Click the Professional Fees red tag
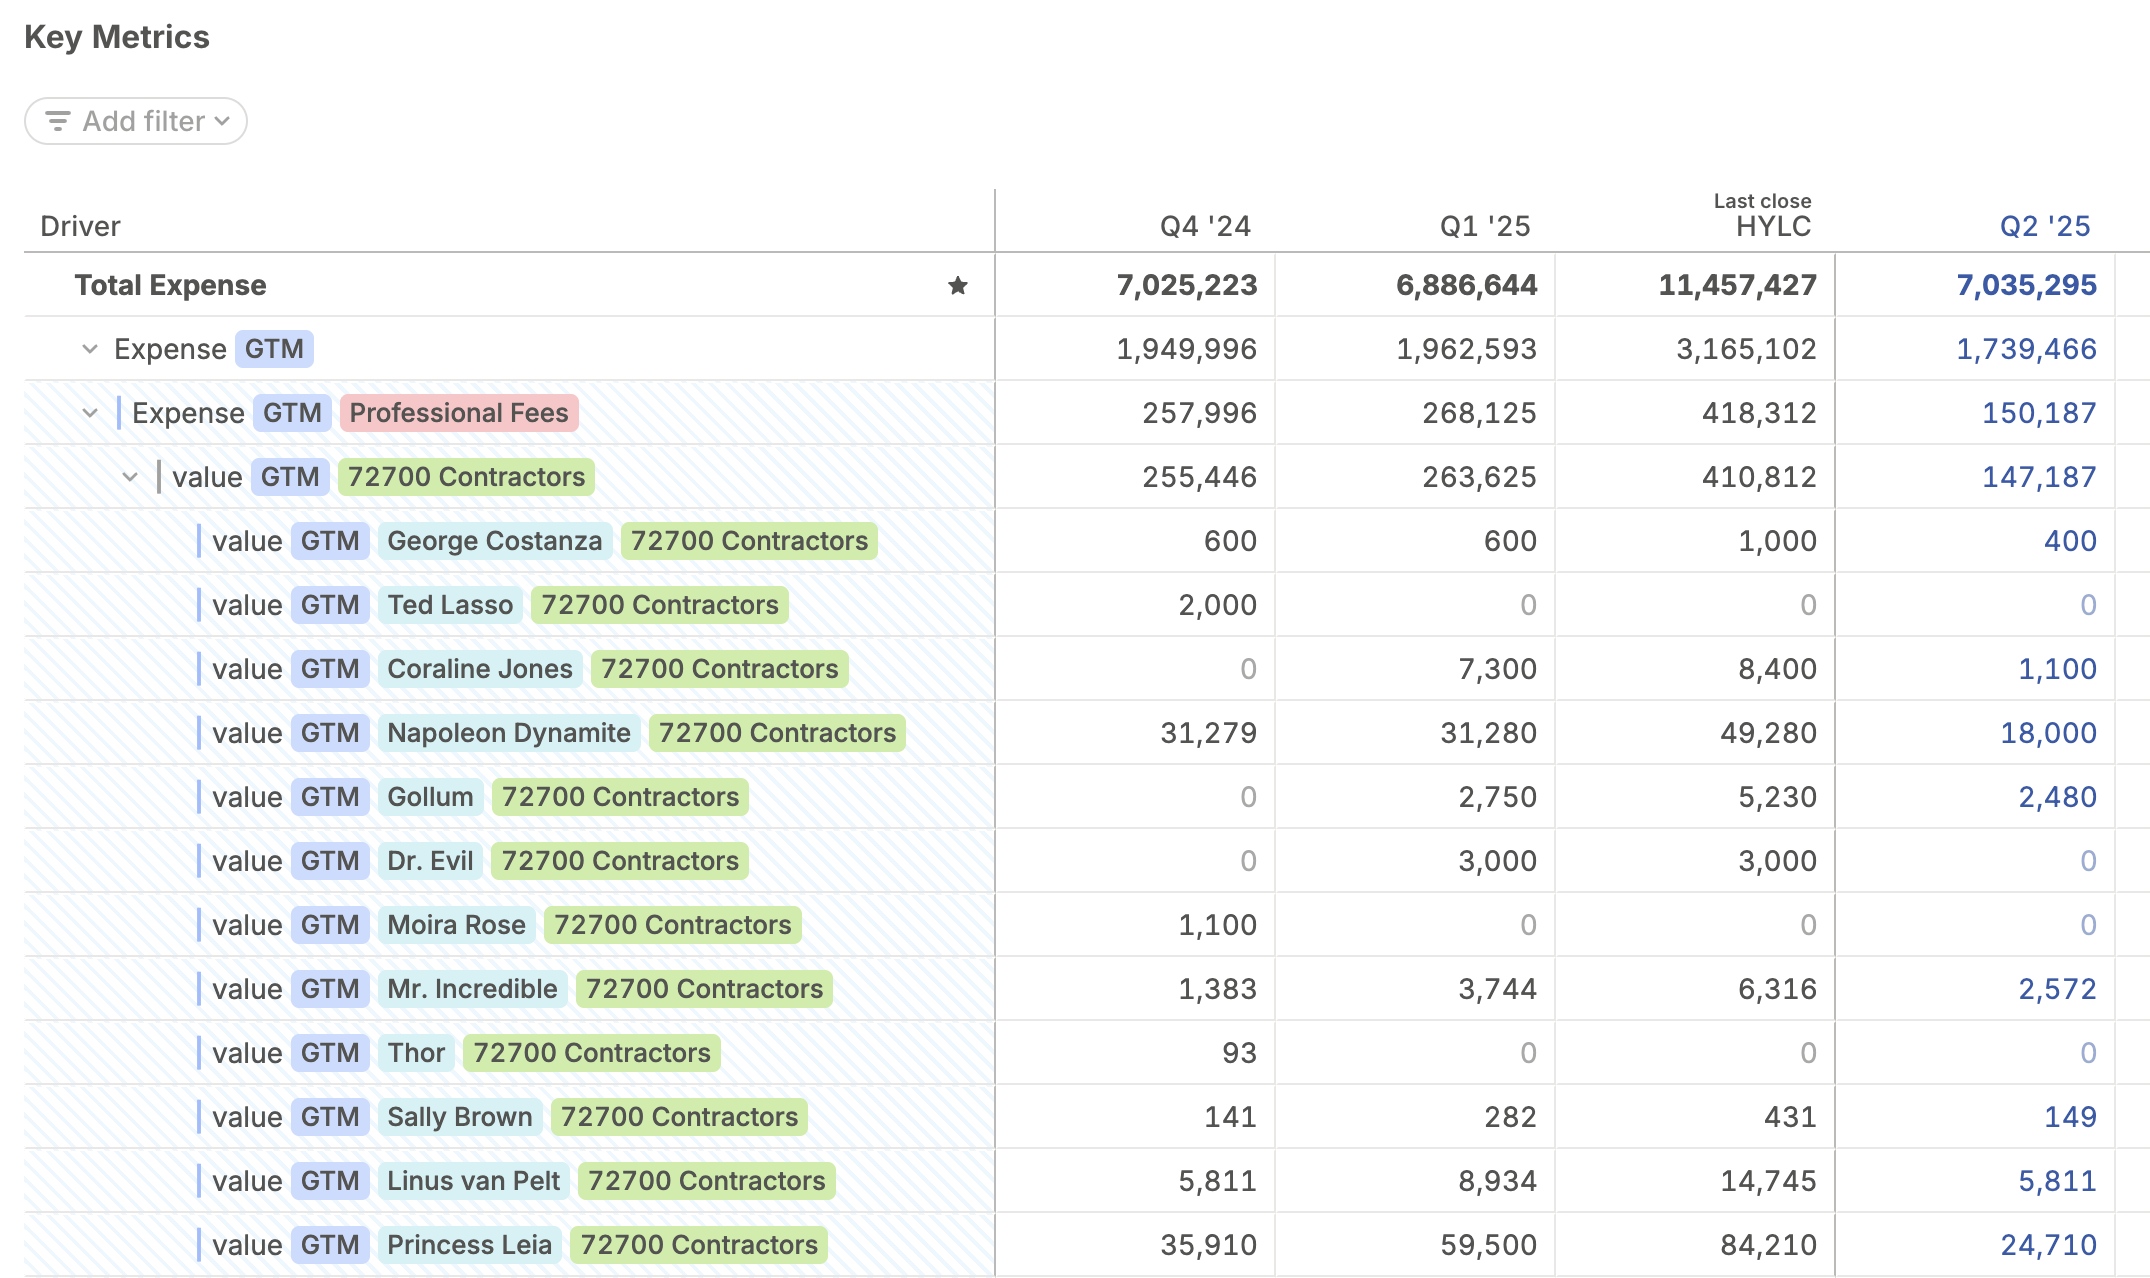2150x1278 pixels. [458, 413]
